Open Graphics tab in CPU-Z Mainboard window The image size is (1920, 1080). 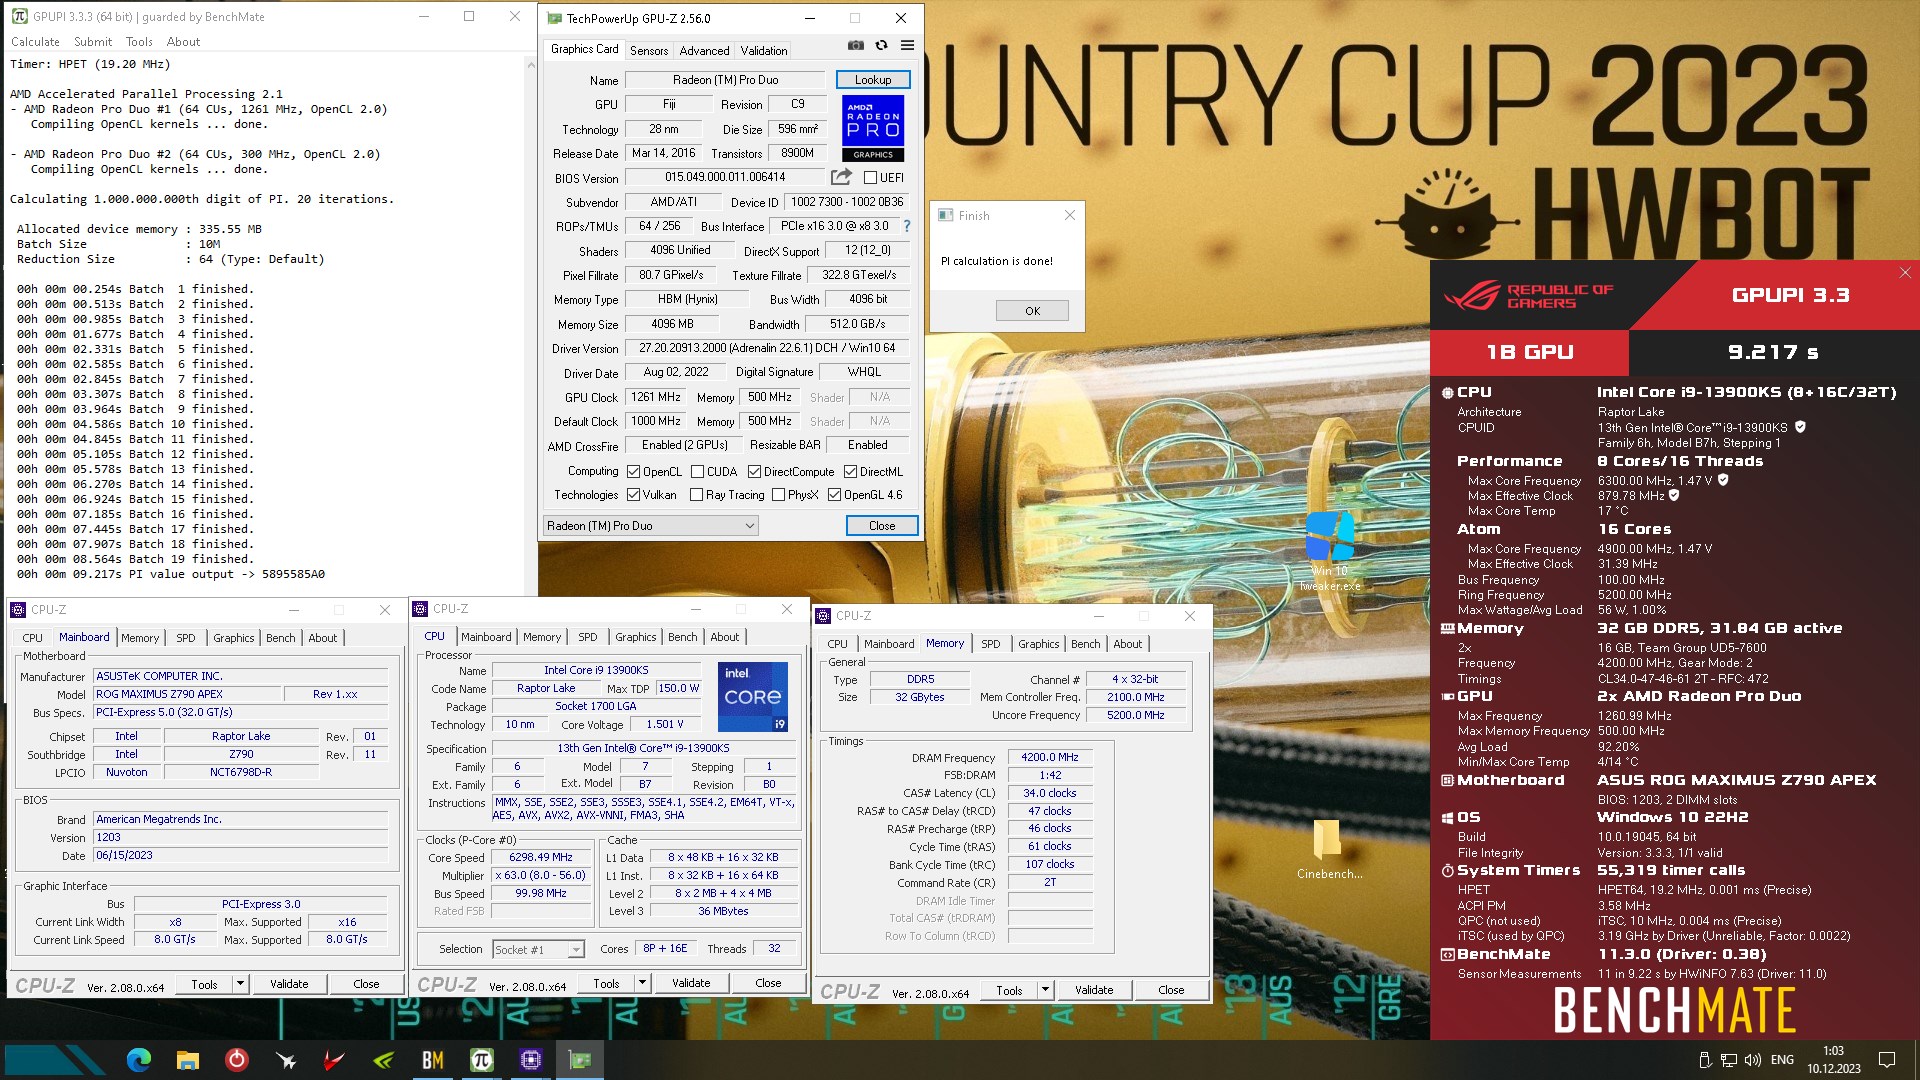click(x=233, y=638)
